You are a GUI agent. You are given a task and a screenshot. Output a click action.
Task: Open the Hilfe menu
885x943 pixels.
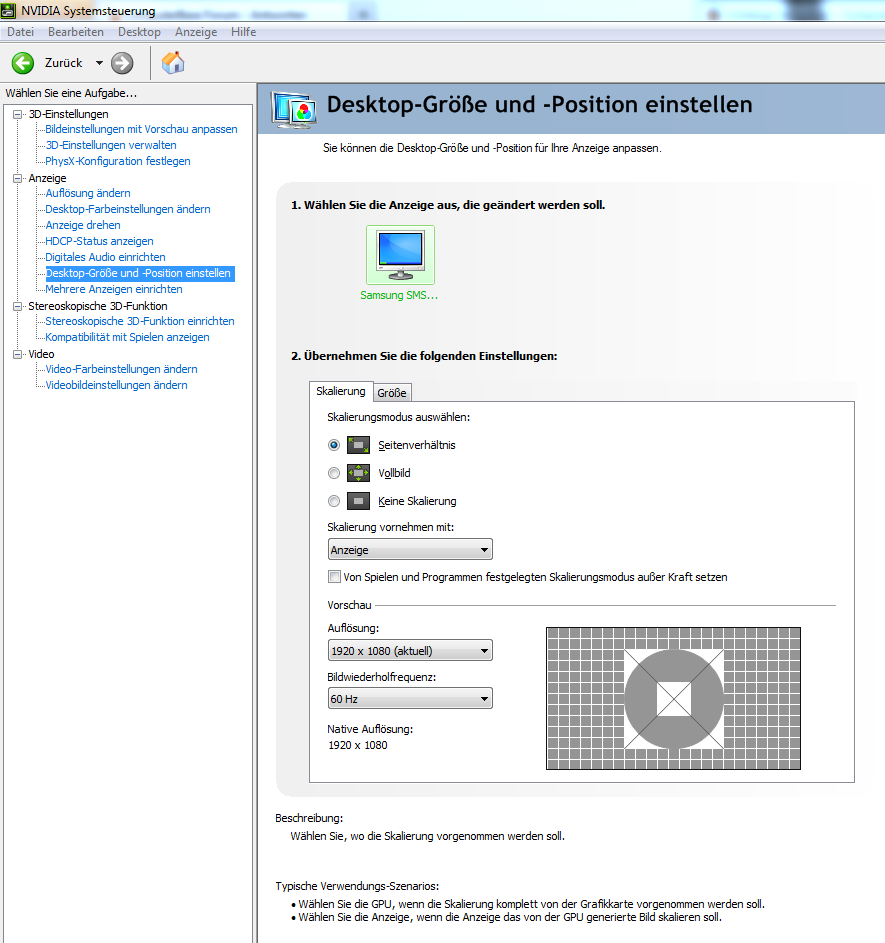[x=243, y=32]
